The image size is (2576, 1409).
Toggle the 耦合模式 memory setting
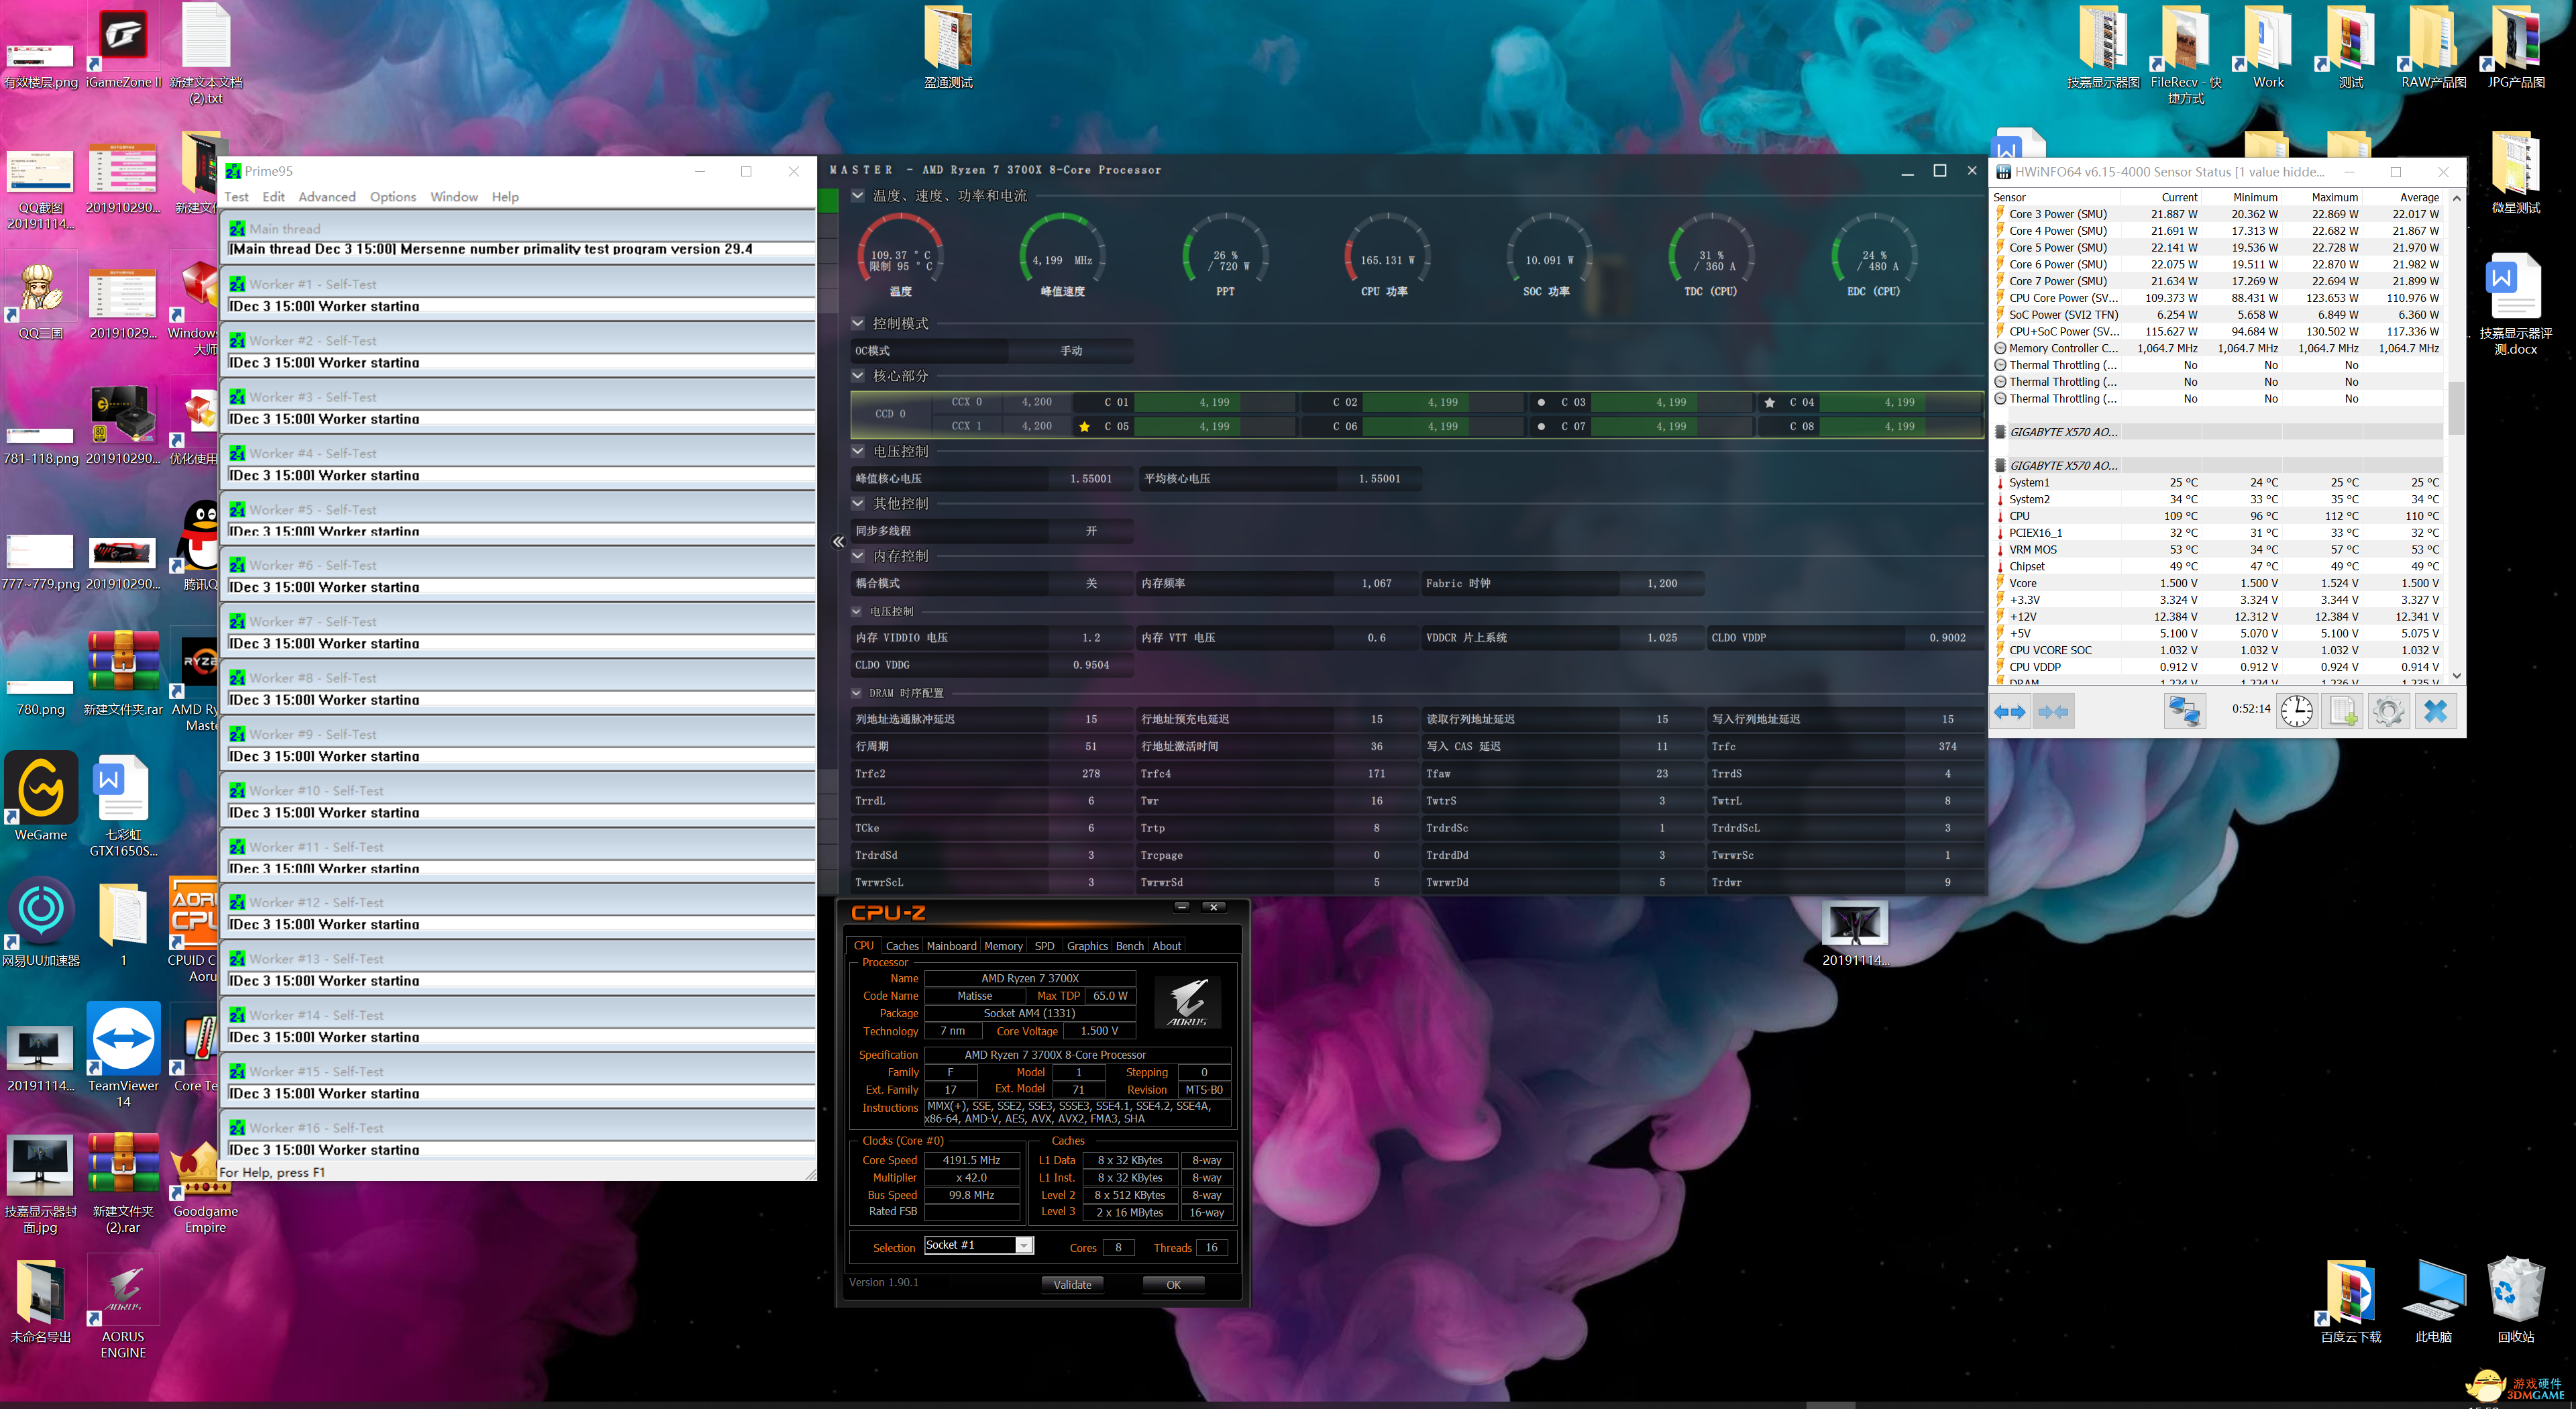tap(1091, 583)
